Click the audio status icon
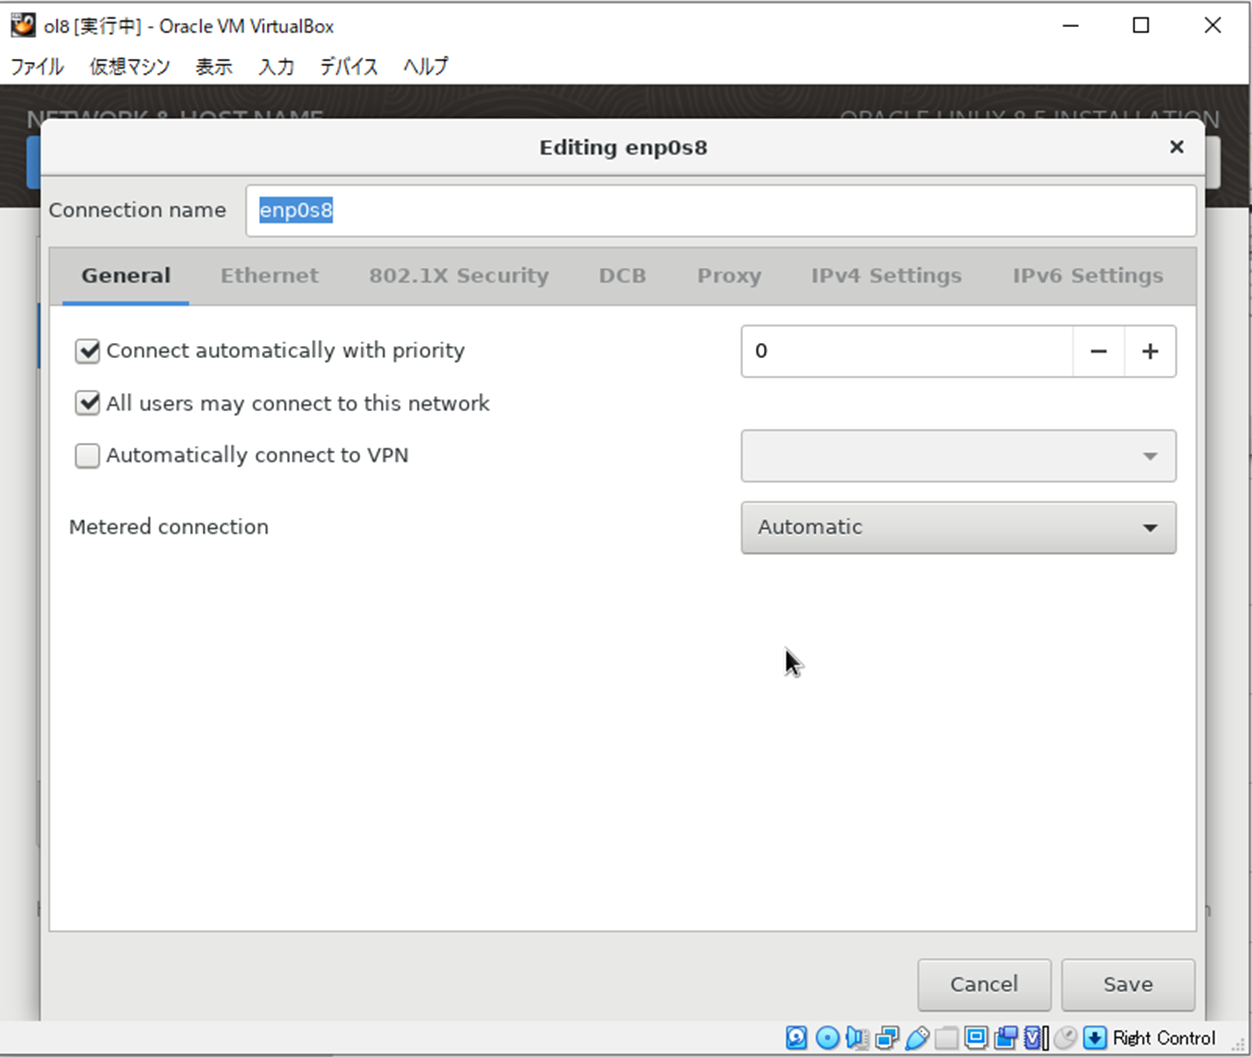1252x1057 pixels. coord(857,1038)
